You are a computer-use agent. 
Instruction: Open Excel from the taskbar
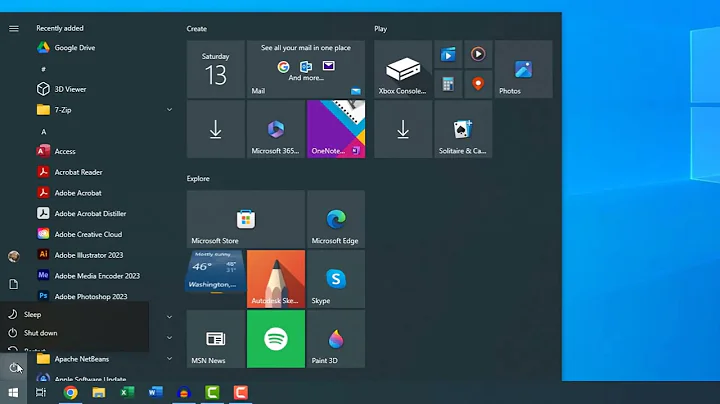127,393
